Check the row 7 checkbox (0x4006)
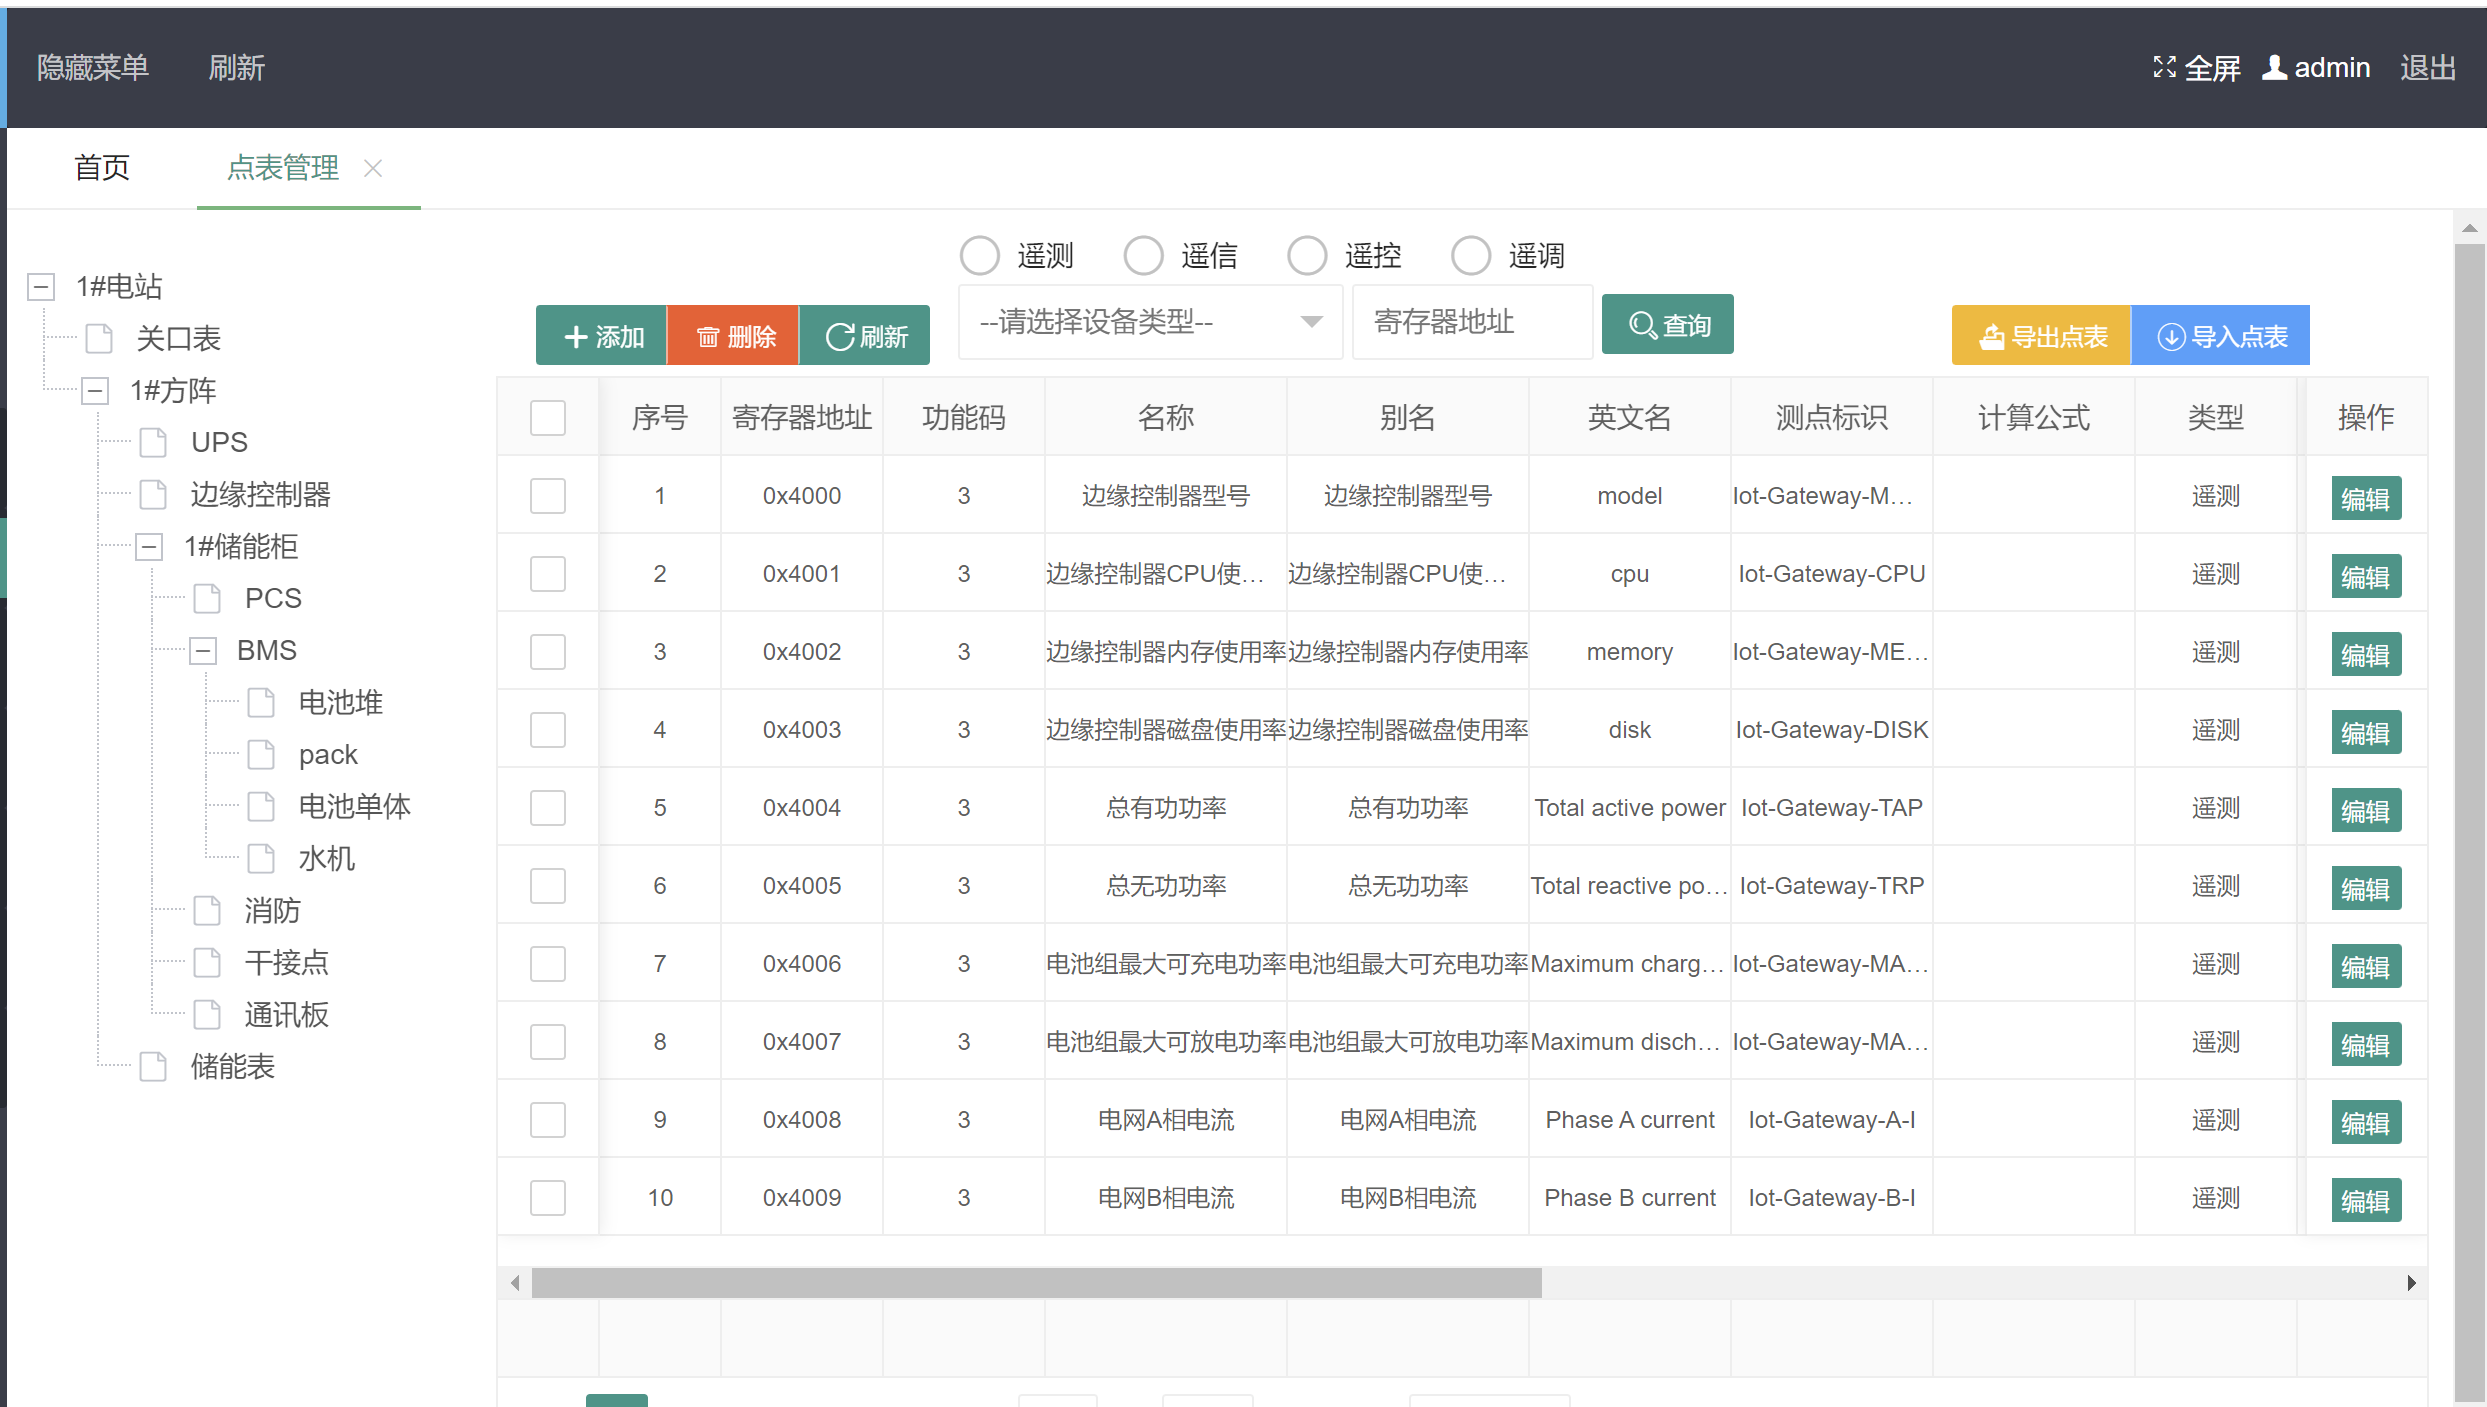 pos(548,963)
